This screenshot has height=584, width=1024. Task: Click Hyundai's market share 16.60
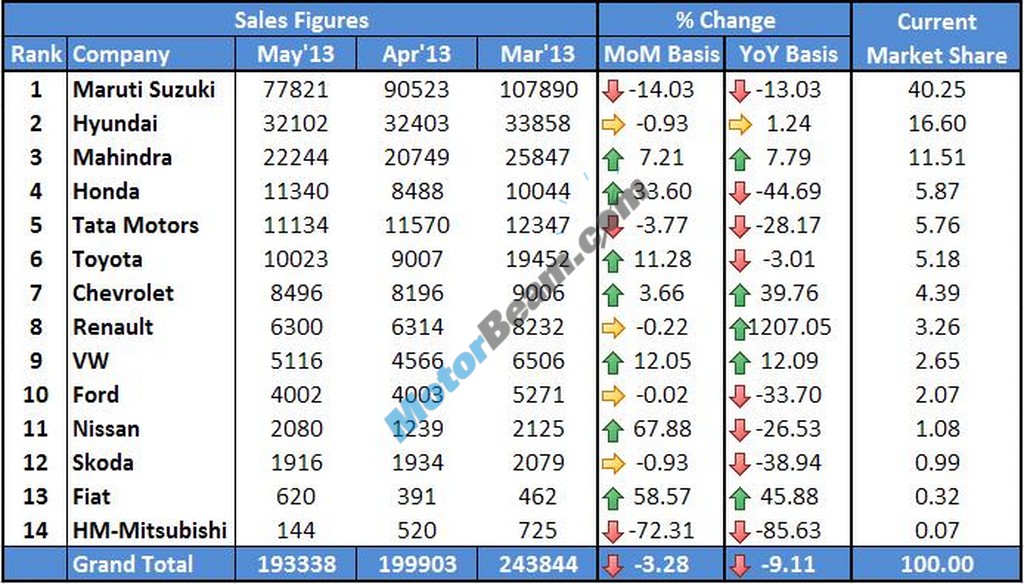point(936,123)
